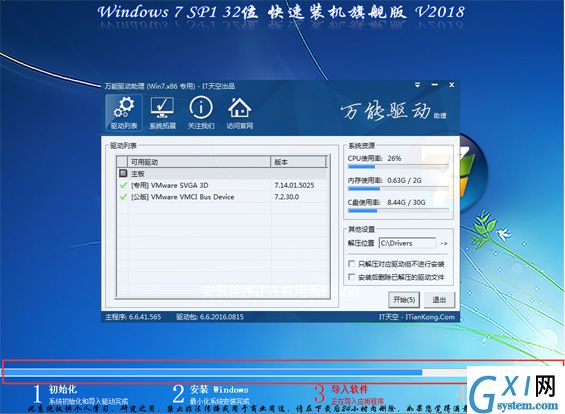
Task: Click the 万能驱动 logo text
Action: pos(386,111)
